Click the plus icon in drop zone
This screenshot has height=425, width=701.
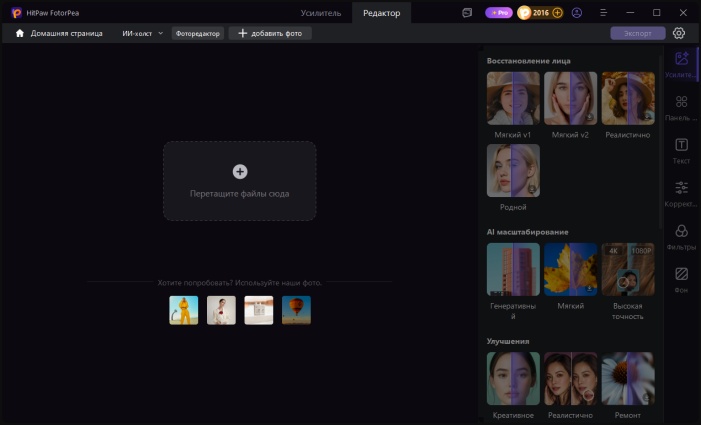click(240, 172)
